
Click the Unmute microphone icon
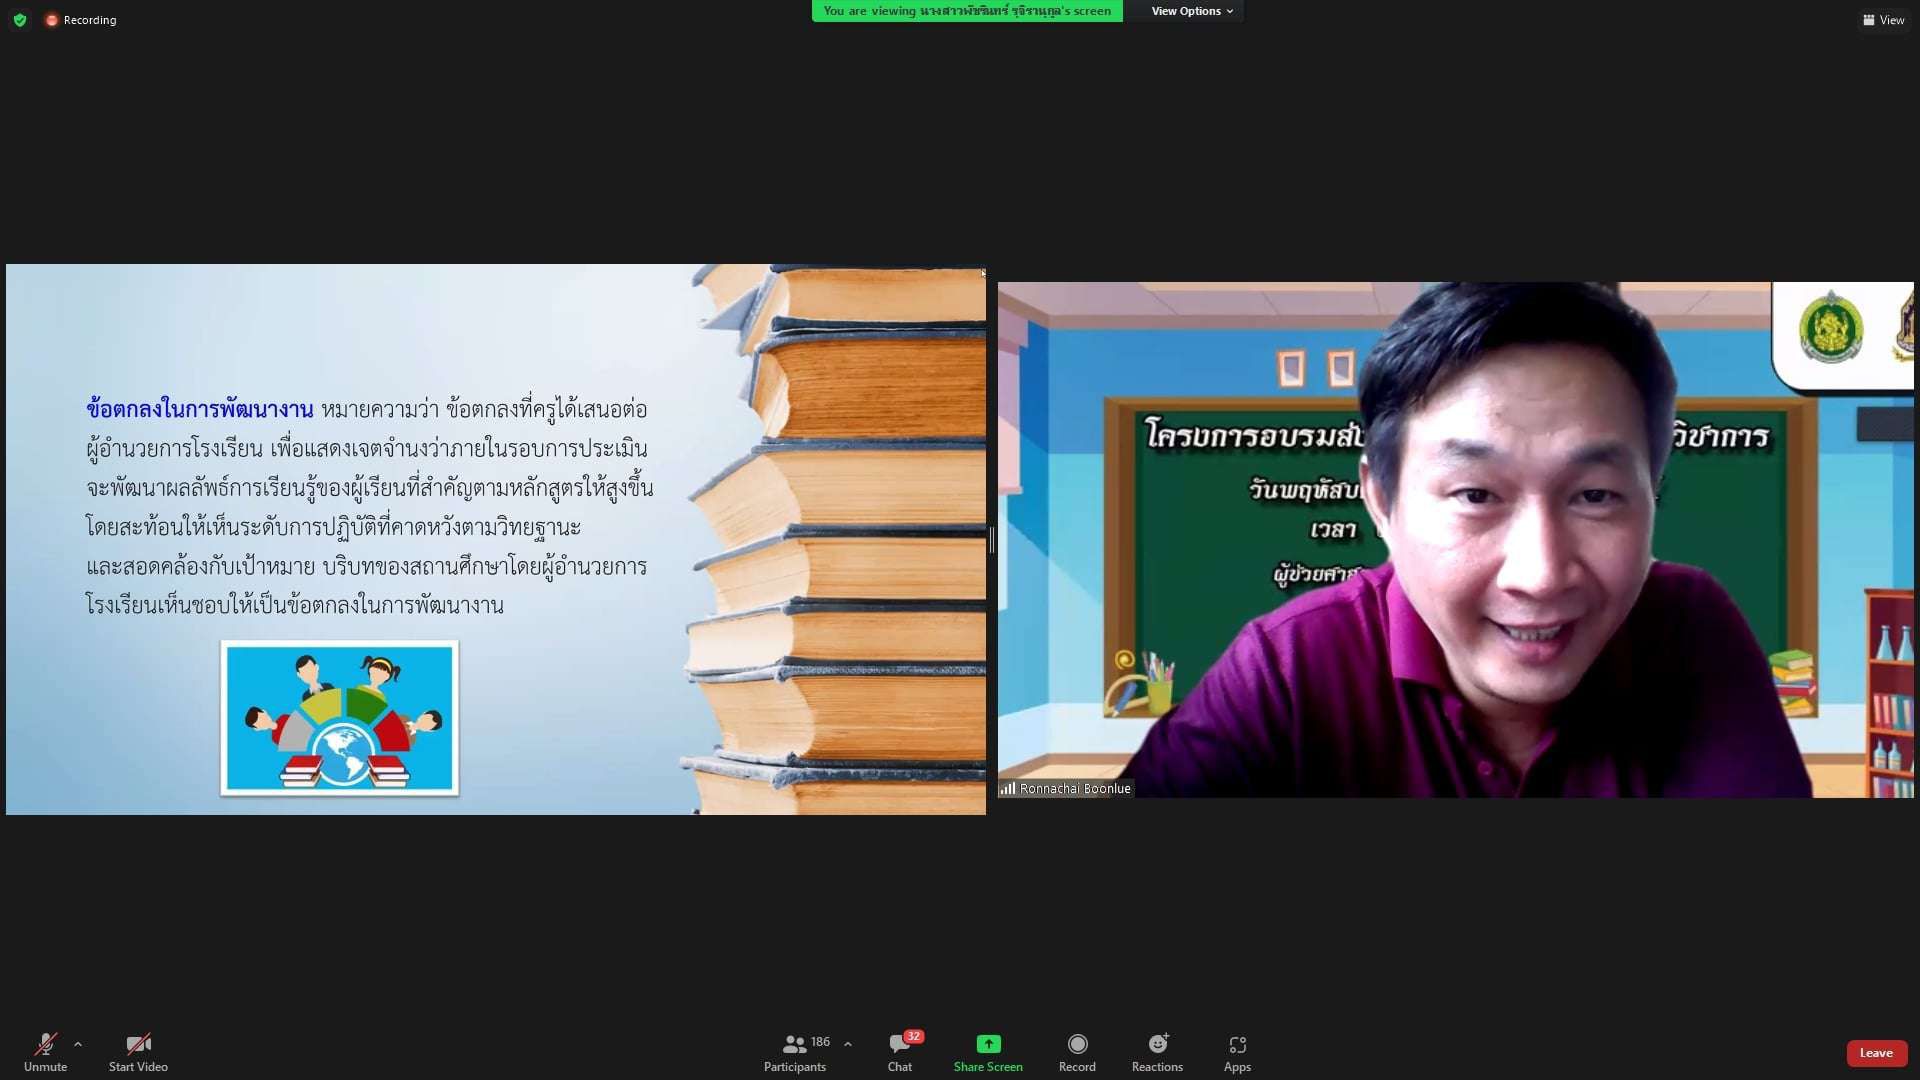coord(45,1044)
